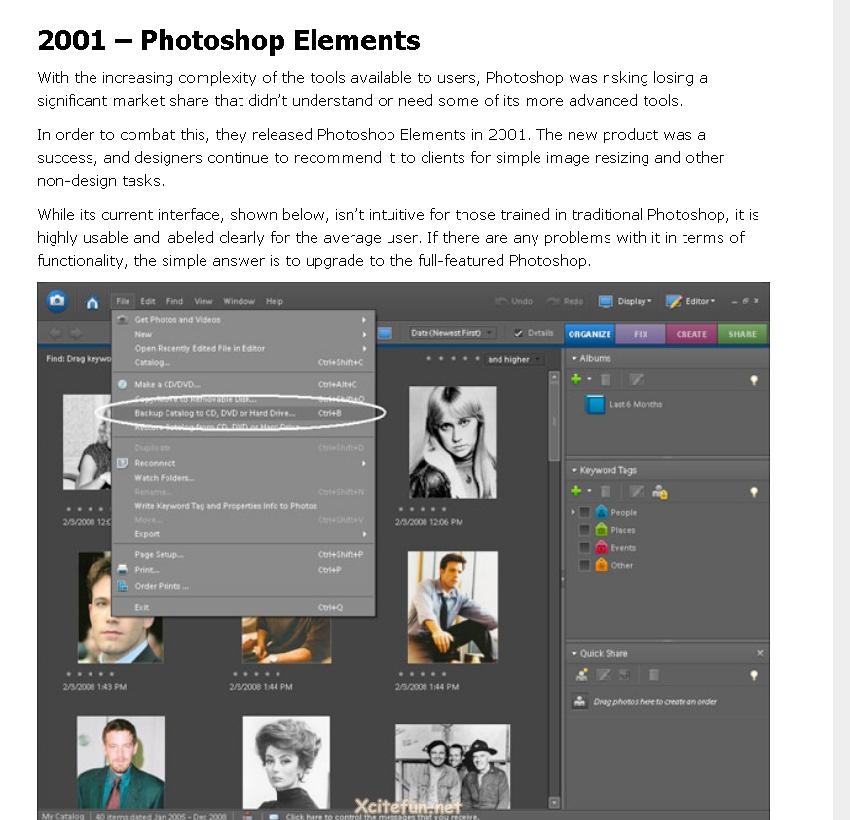The height and width of the screenshot is (820, 850).
Task: Collapse the Albums panel triangle
Action: [x=574, y=358]
